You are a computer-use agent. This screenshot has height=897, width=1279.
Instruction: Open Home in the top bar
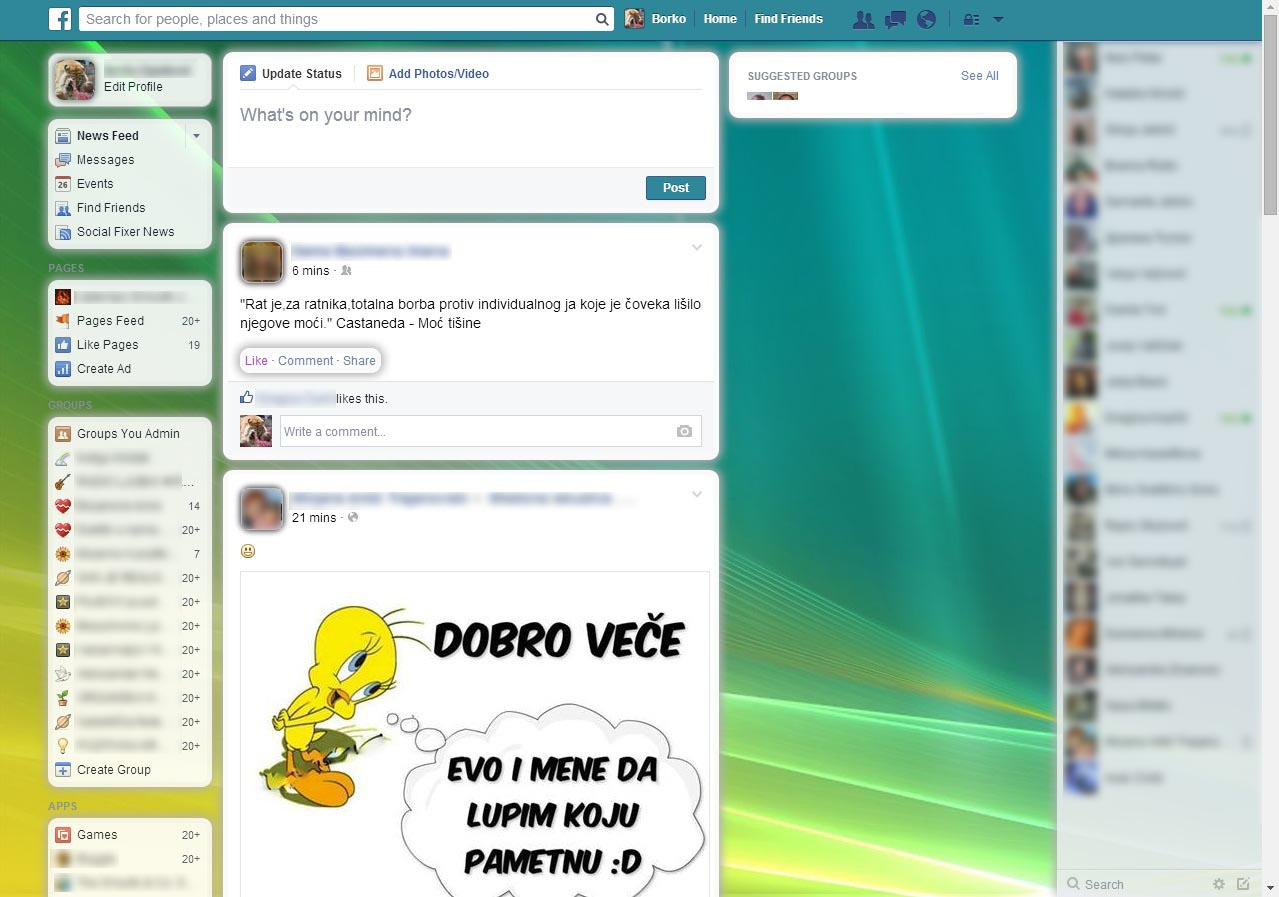[x=720, y=19]
